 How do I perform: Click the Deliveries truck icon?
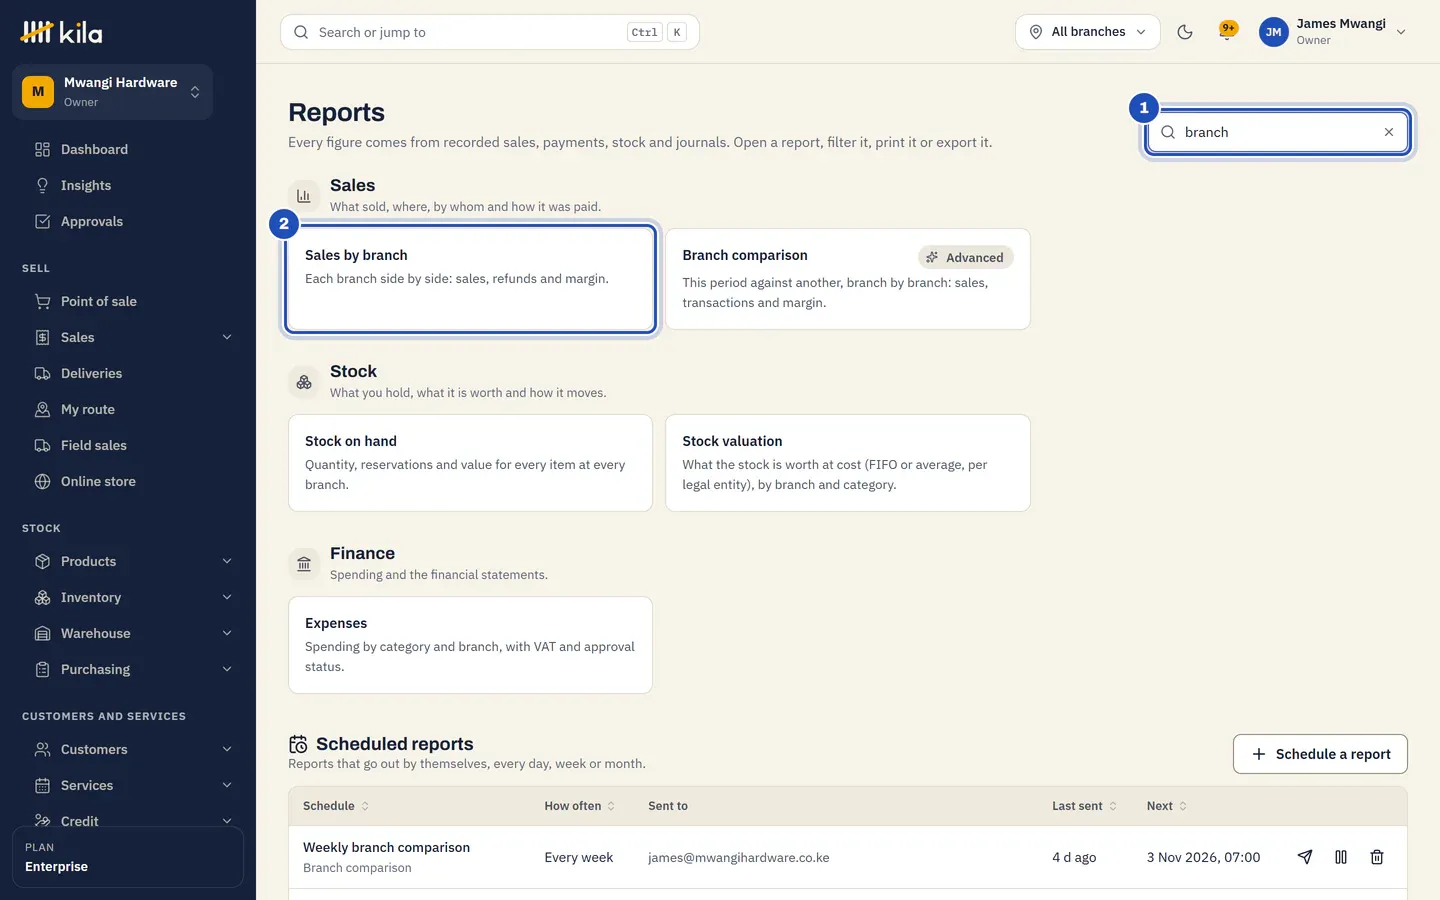tap(42, 373)
